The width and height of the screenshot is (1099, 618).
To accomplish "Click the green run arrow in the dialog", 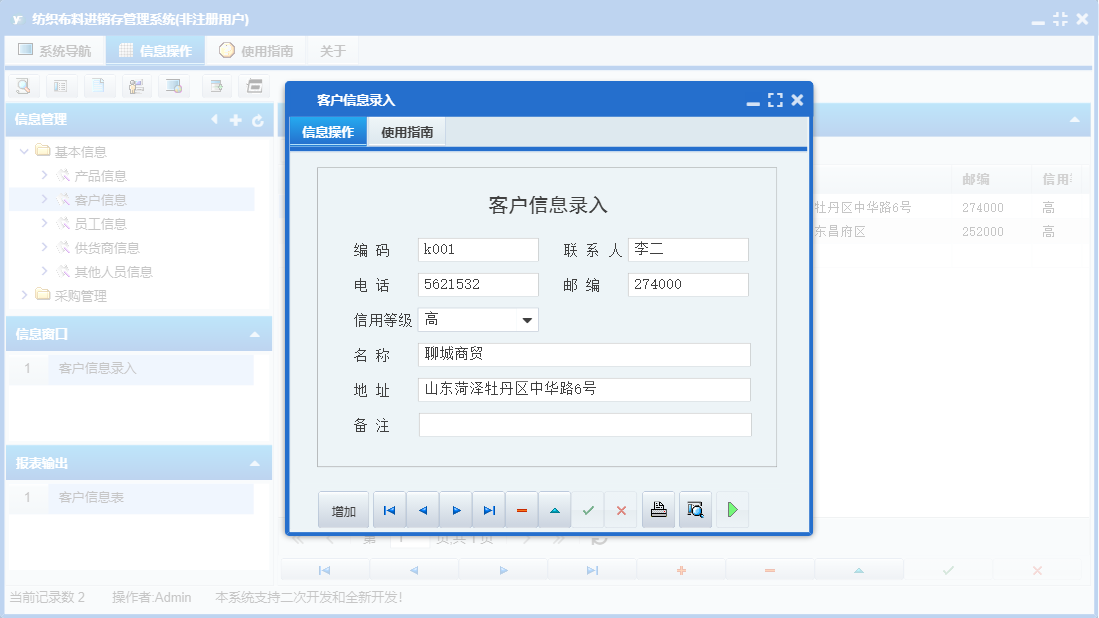I will [731, 509].
